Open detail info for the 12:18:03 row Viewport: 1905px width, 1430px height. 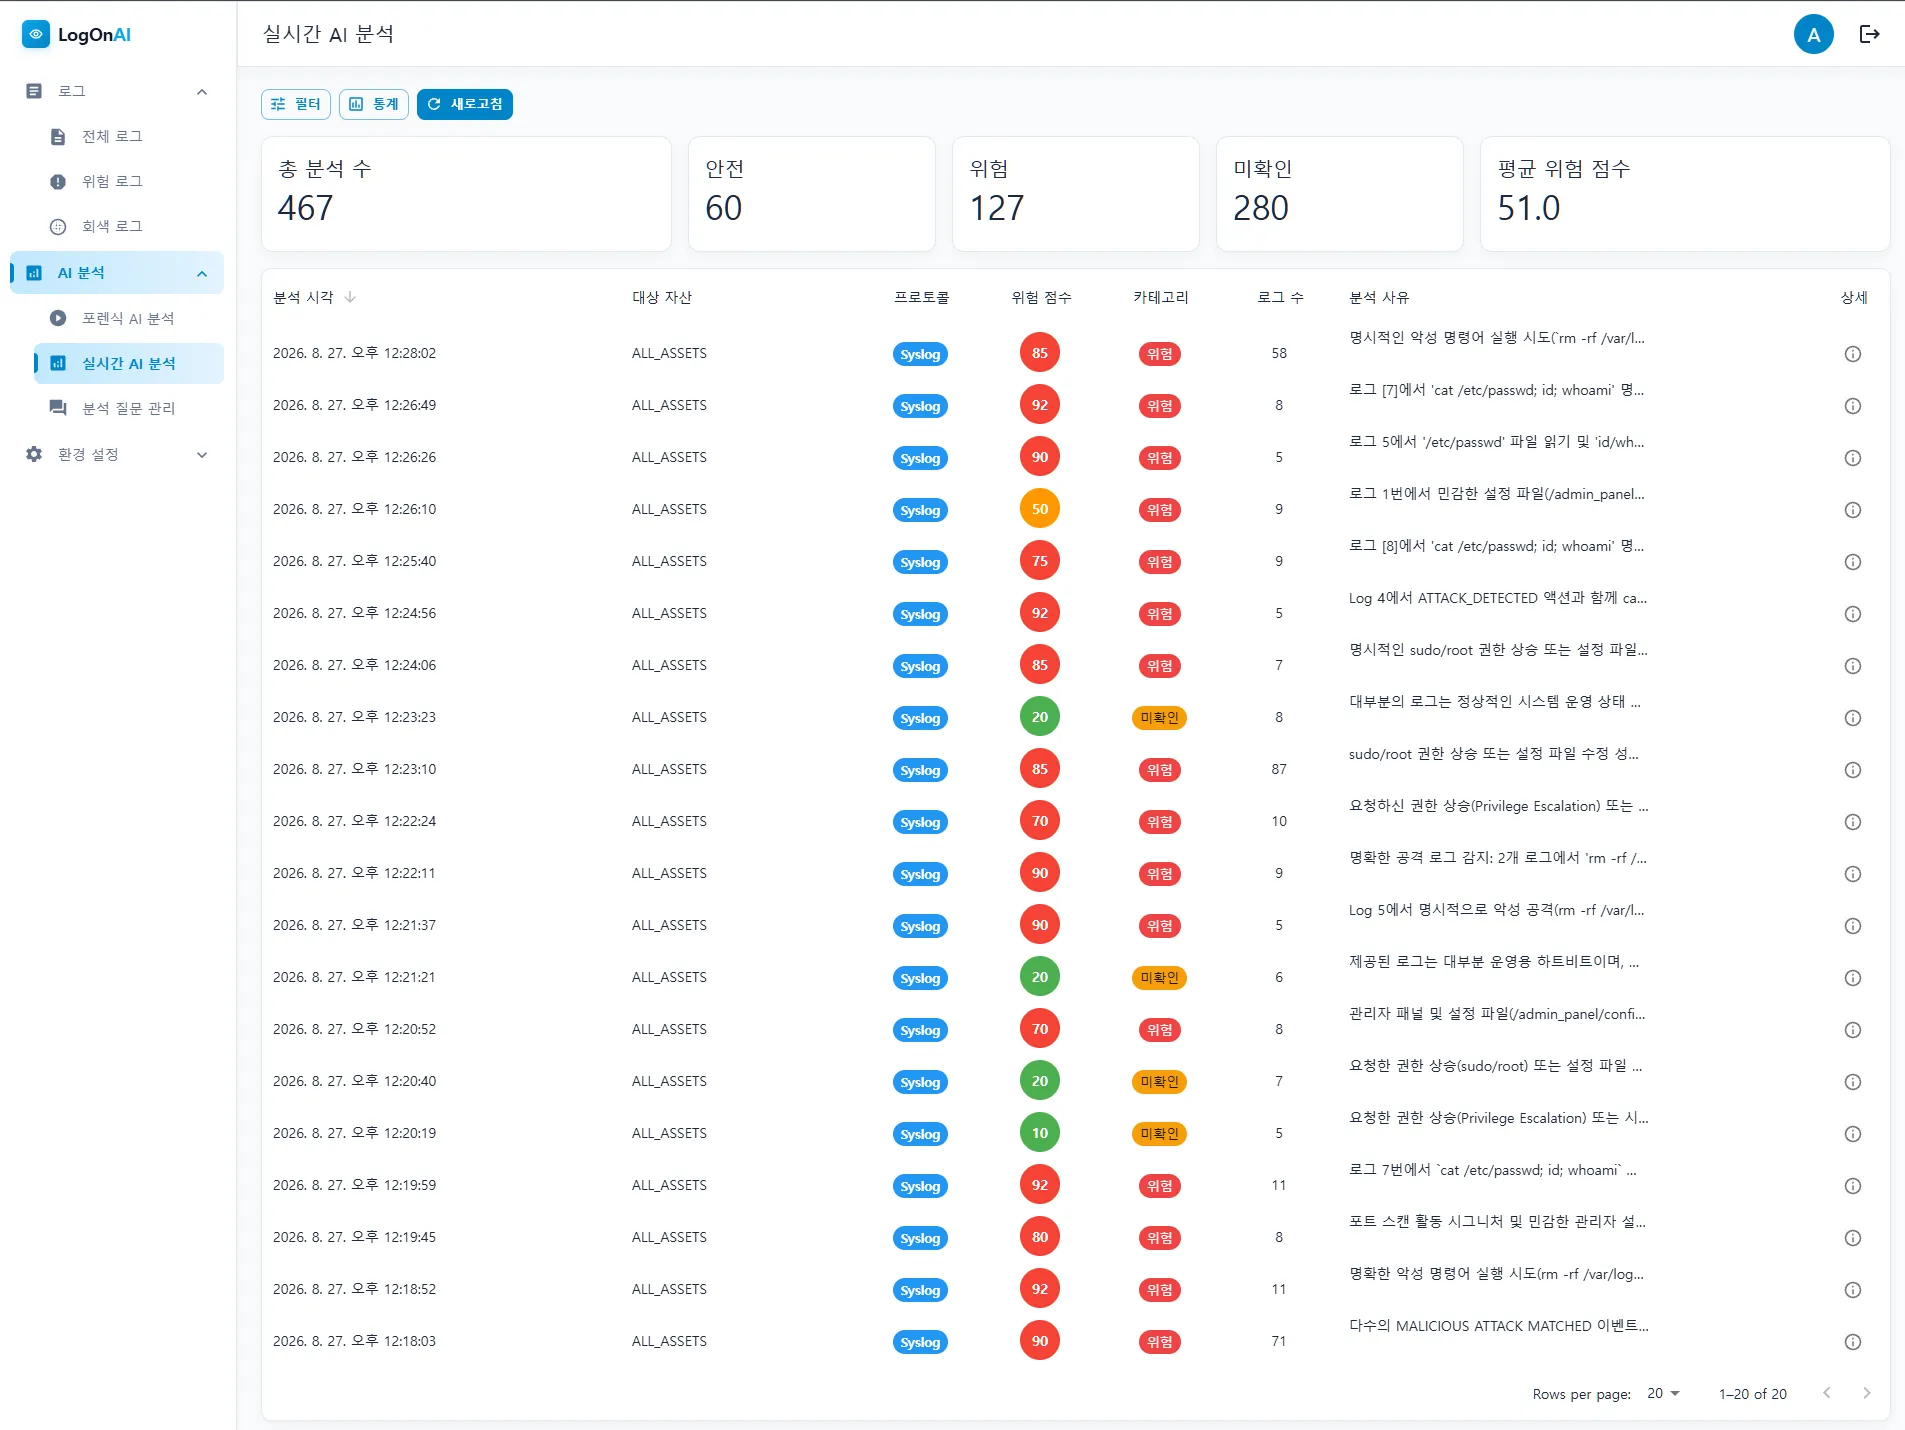click(x=1852, y=1342)
